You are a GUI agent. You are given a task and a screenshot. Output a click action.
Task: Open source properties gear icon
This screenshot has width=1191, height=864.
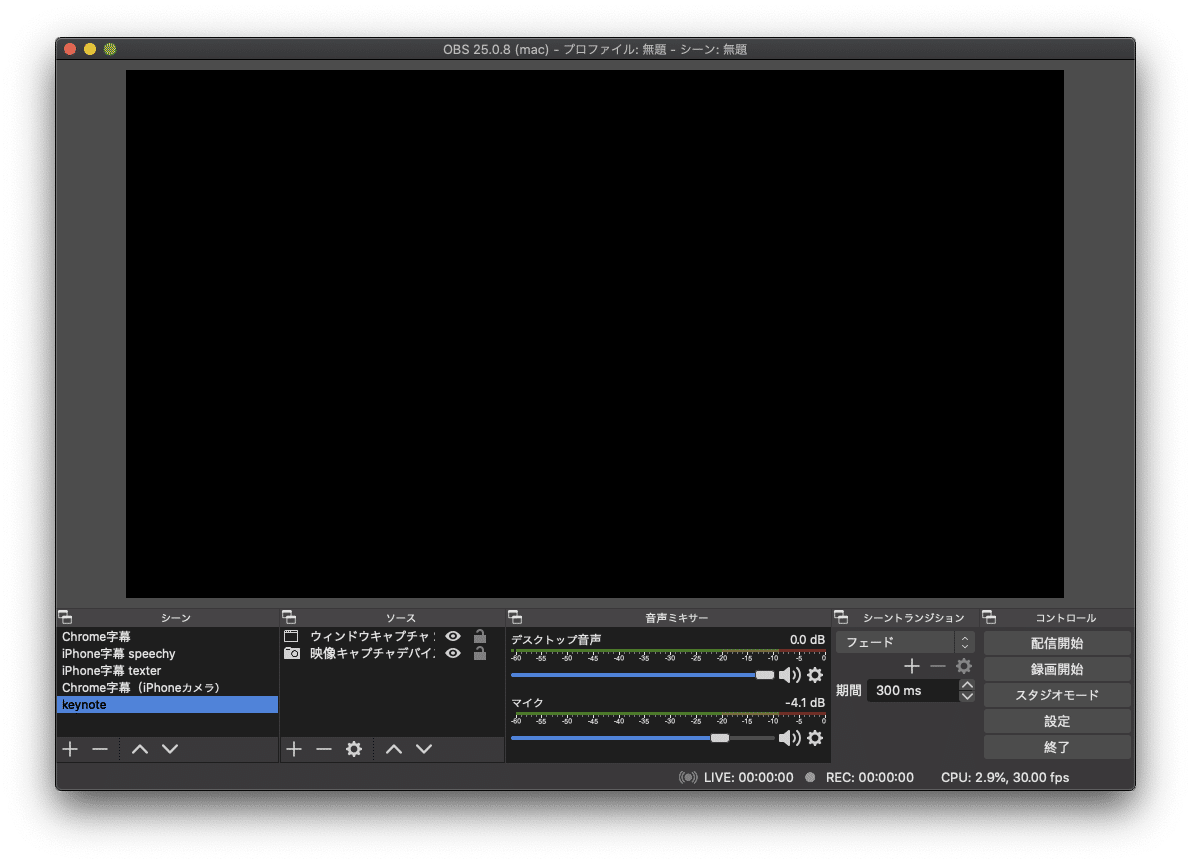coord(354,749)
